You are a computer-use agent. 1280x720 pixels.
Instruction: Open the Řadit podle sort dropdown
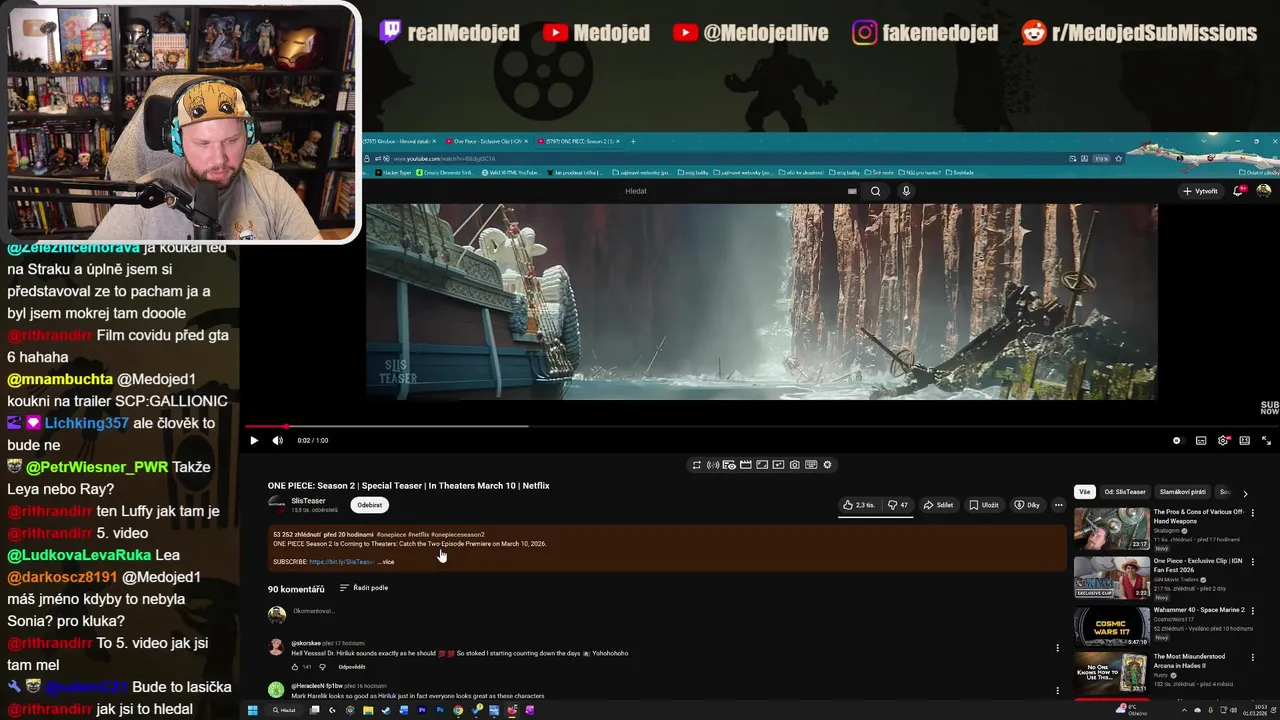tap(364, 588)
